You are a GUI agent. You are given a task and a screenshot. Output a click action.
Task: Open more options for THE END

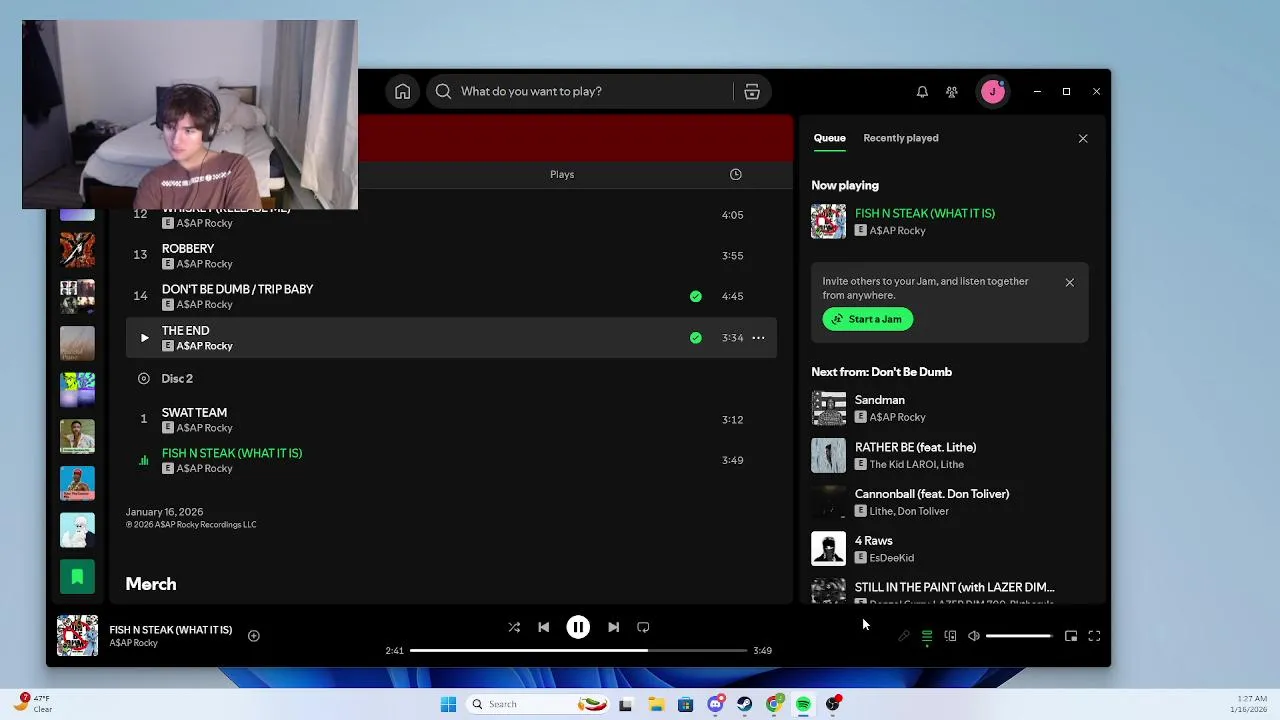coord(758,338)
